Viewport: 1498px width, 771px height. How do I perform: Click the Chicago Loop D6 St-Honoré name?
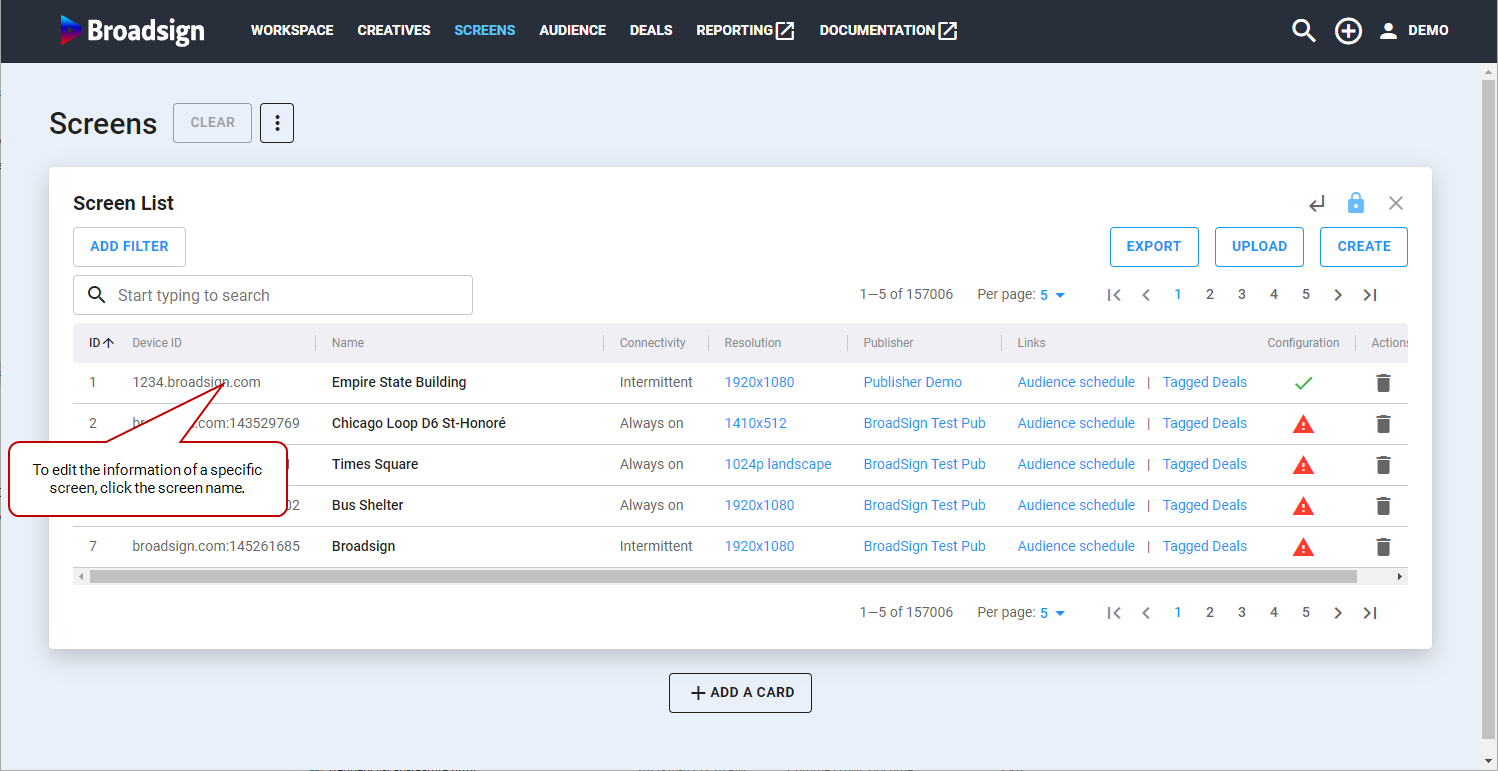[x=419, y=424]
